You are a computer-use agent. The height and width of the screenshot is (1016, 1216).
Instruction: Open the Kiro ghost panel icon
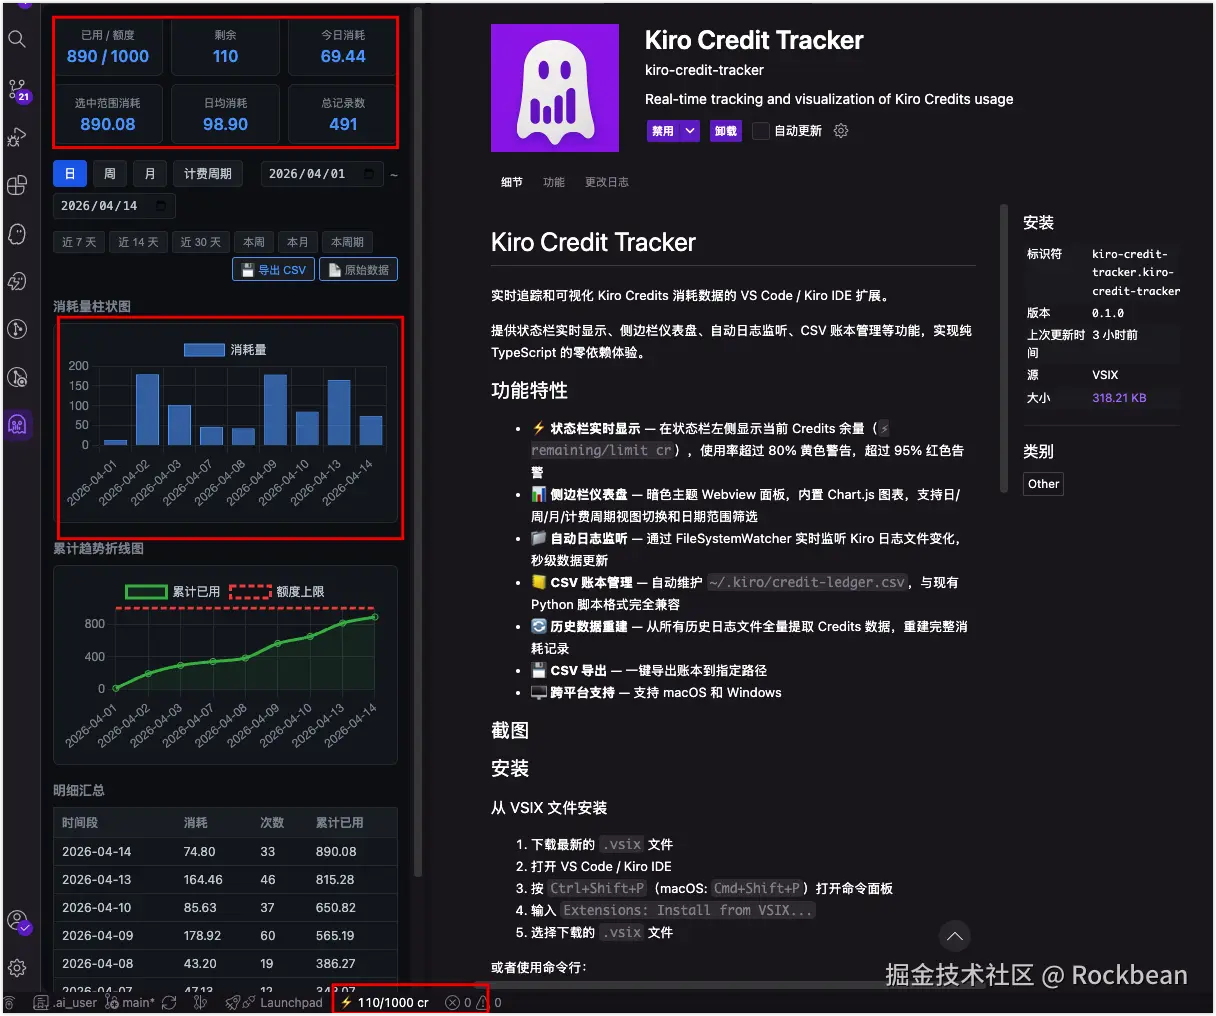pos(17,233)
